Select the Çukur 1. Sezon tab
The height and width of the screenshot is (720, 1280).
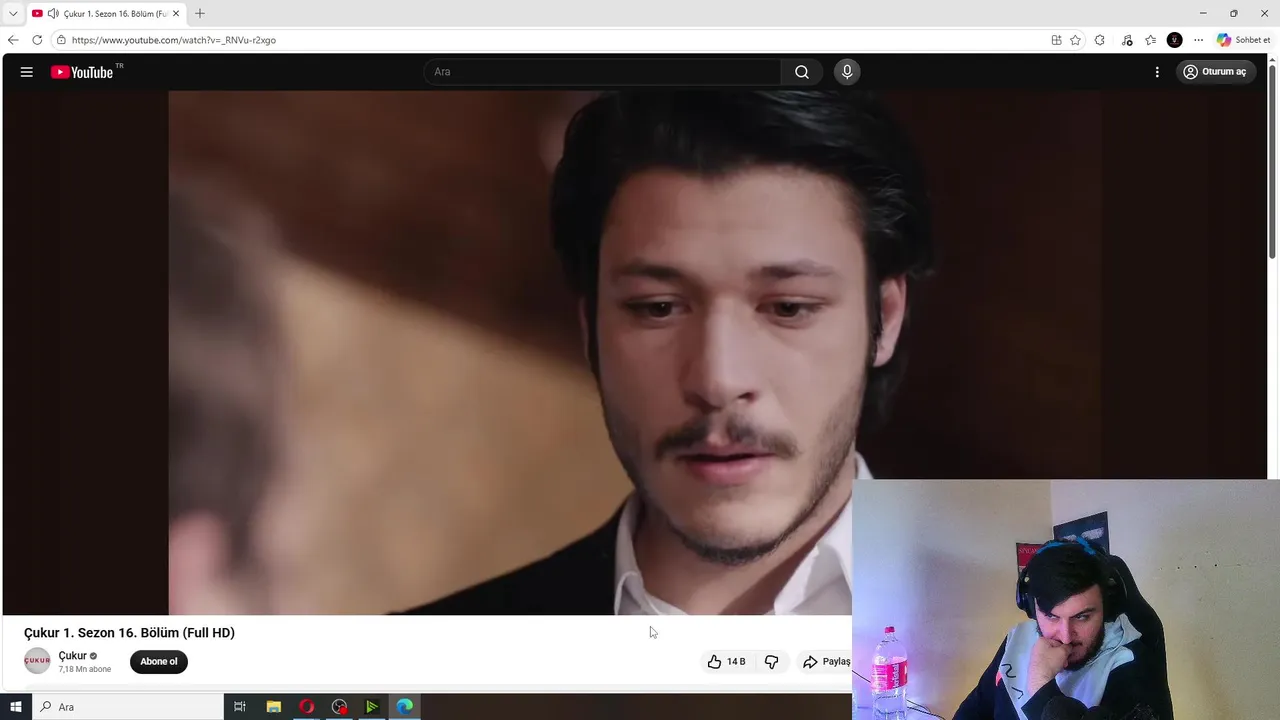105,14
